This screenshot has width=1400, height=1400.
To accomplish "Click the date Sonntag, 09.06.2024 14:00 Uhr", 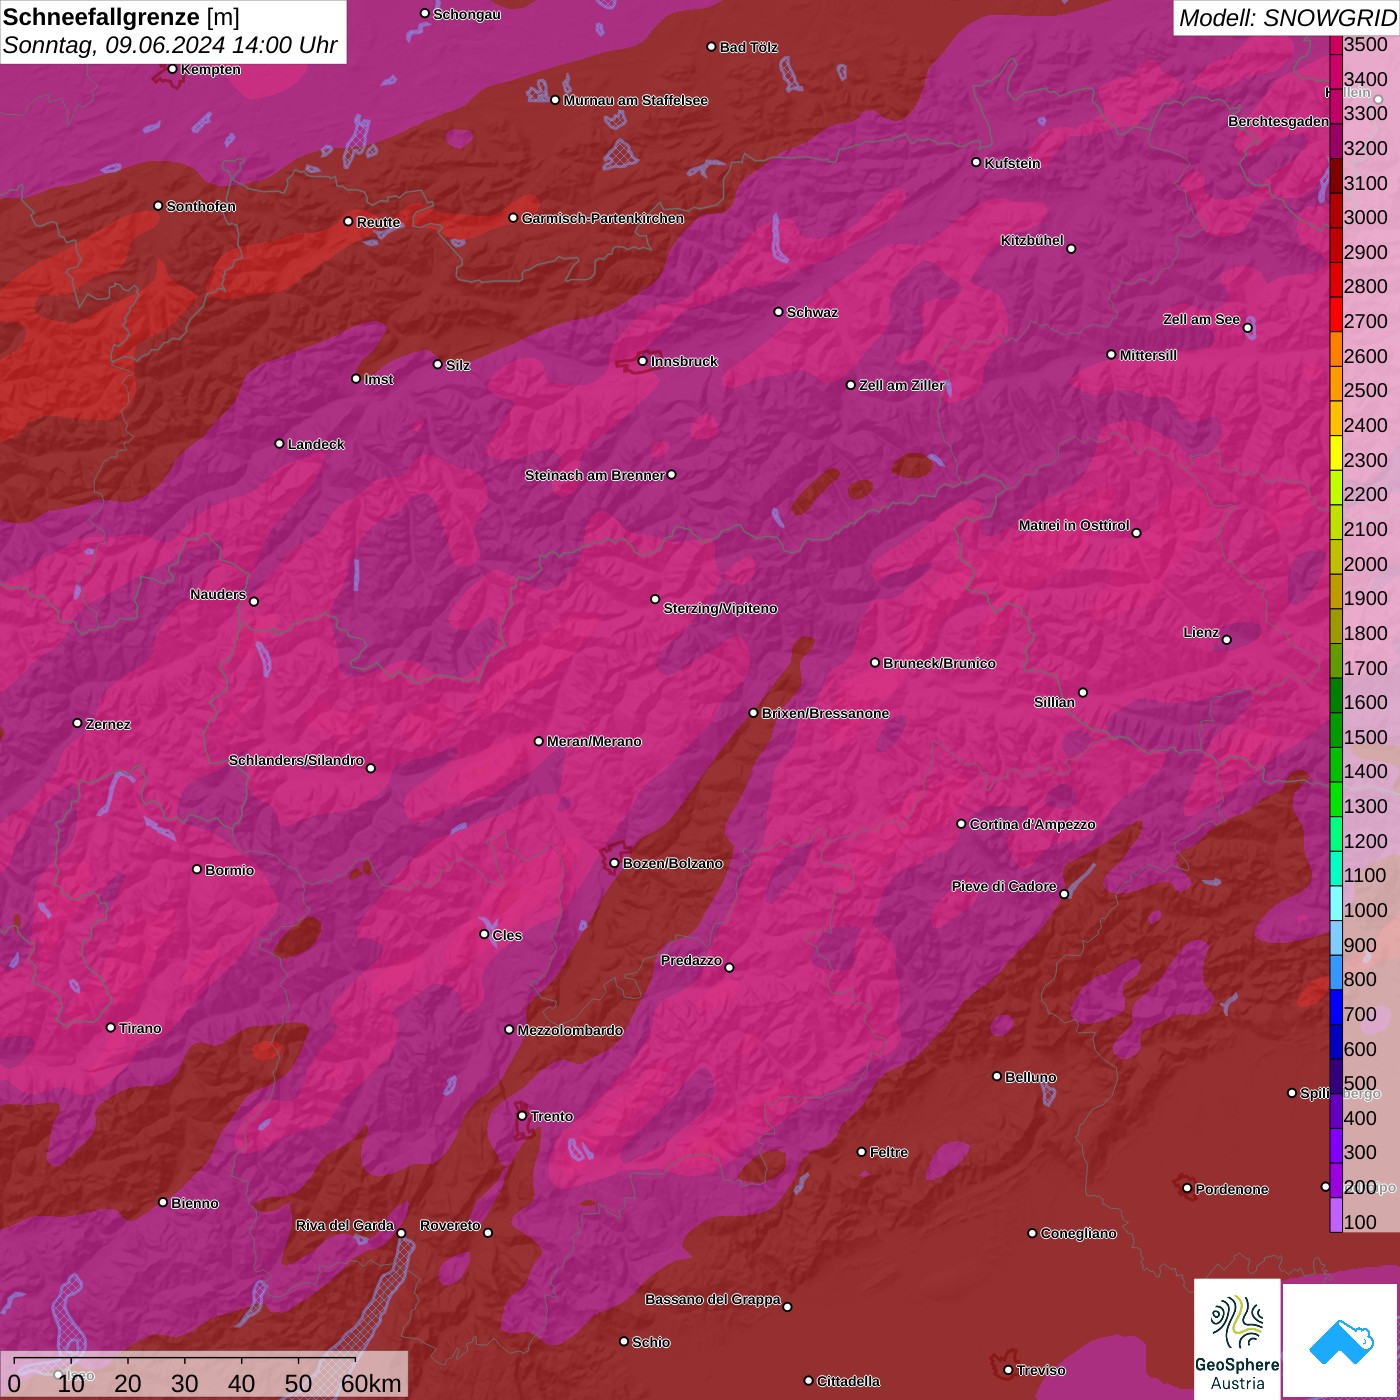I will pos(170,46).
